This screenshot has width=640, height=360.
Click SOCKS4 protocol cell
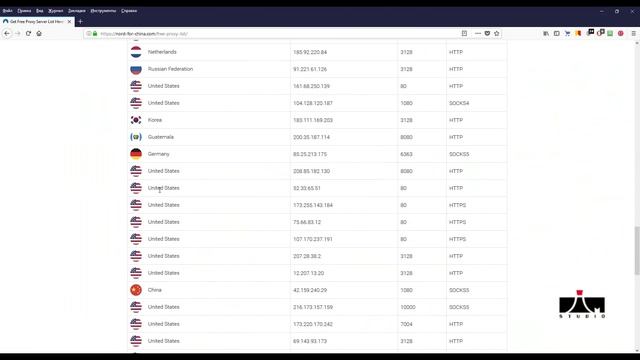coord(459,103)
